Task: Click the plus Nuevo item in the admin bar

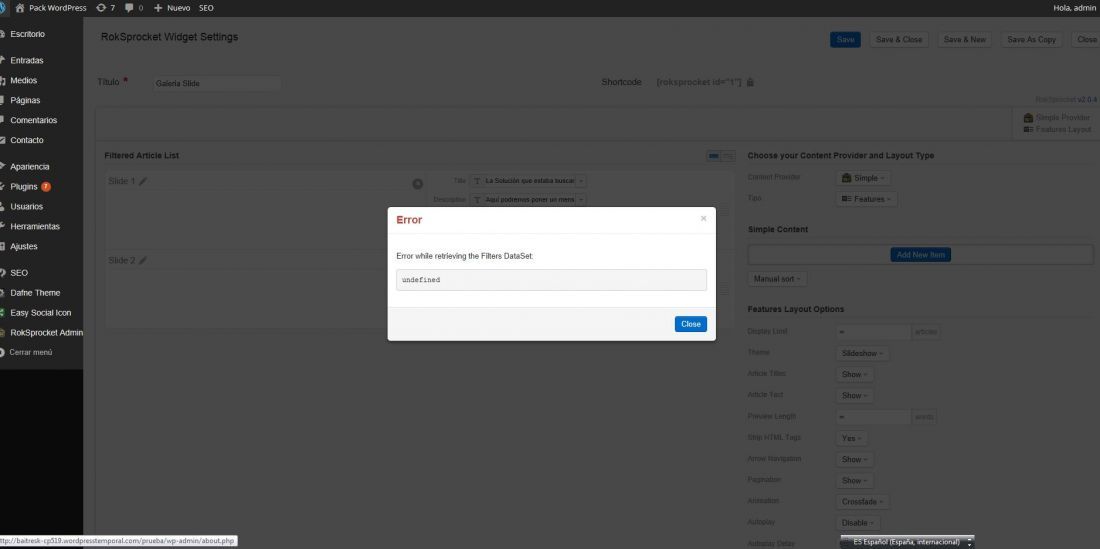Action: coord(172,8)
